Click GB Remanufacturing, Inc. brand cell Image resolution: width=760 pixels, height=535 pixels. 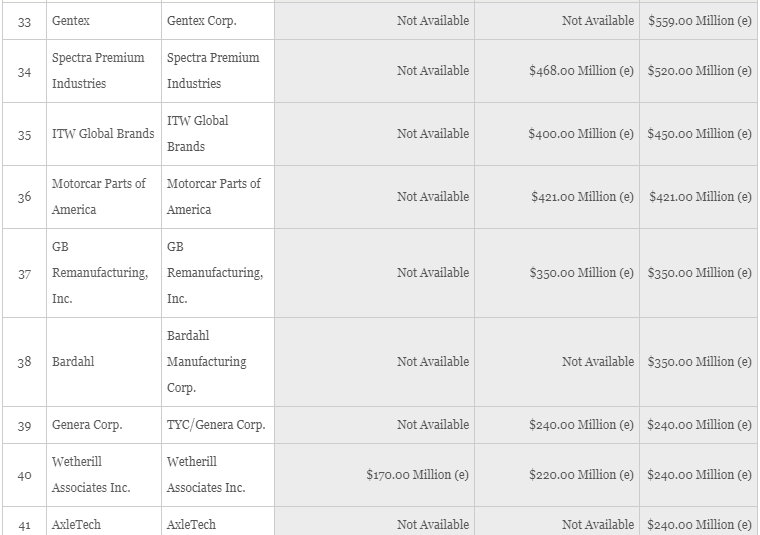click(x=104, y=273)
